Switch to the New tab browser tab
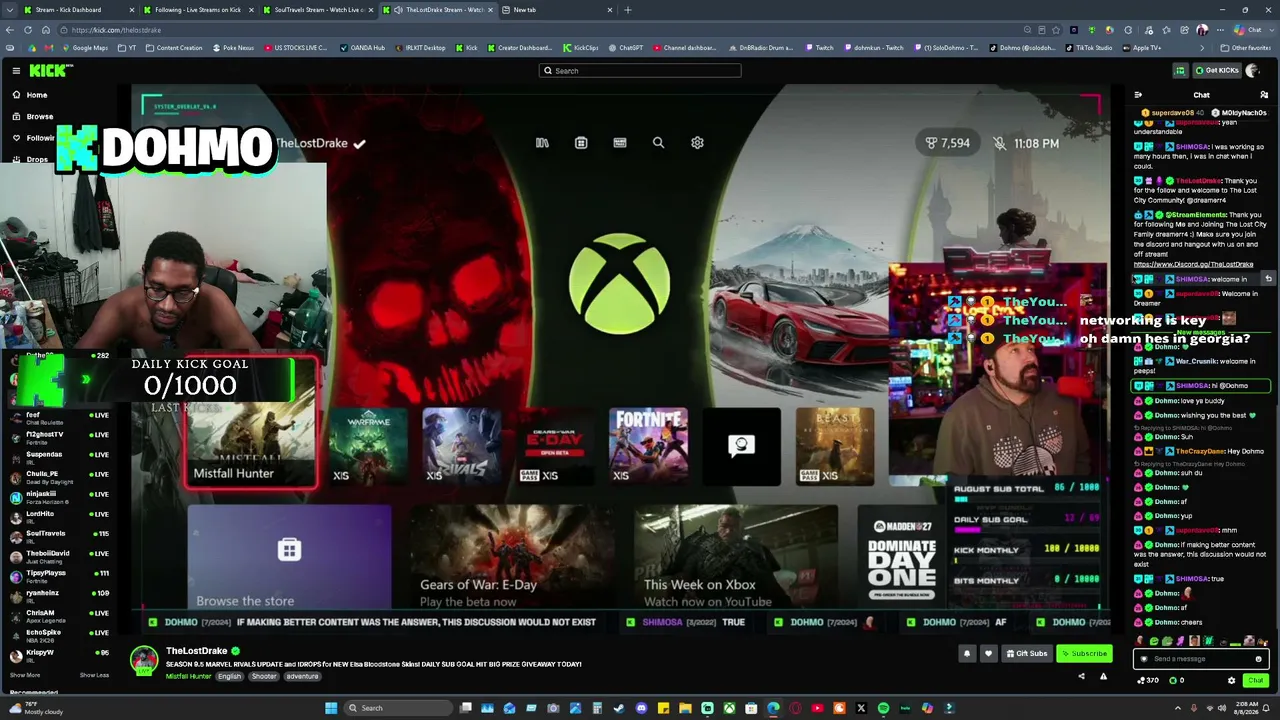 coord(556,10)
